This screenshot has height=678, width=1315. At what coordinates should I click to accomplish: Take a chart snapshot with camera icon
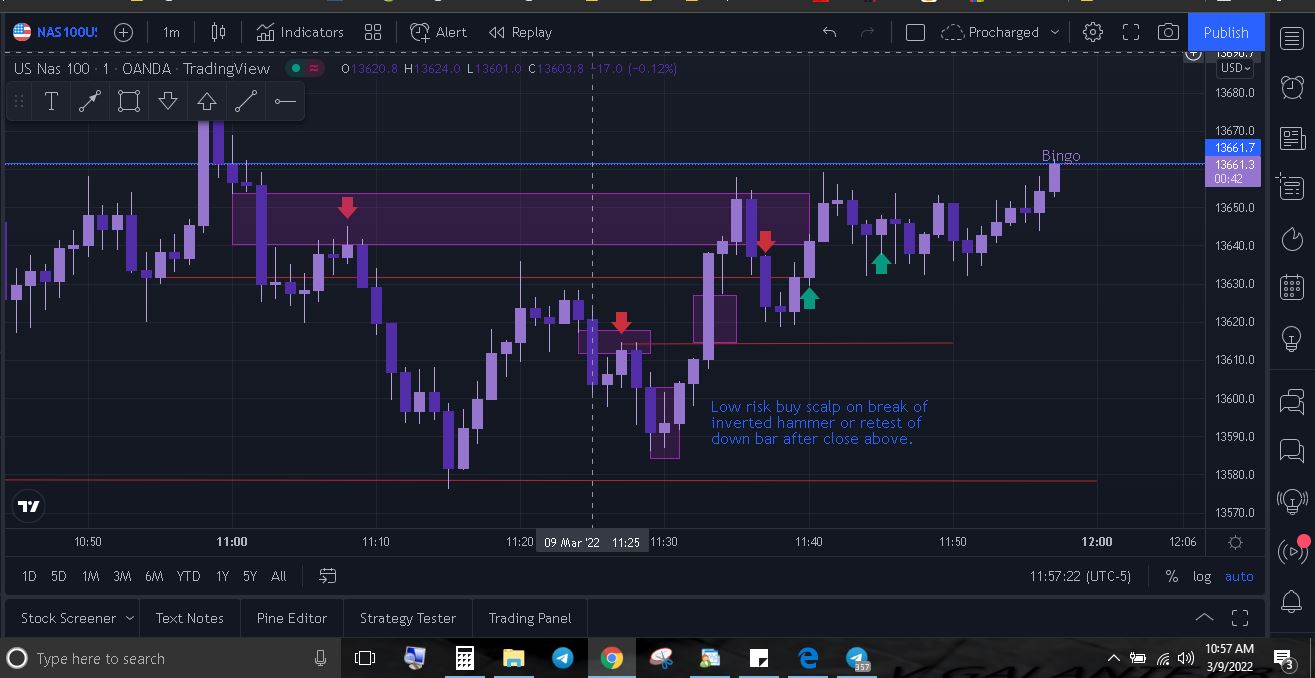pos(1168,32)
